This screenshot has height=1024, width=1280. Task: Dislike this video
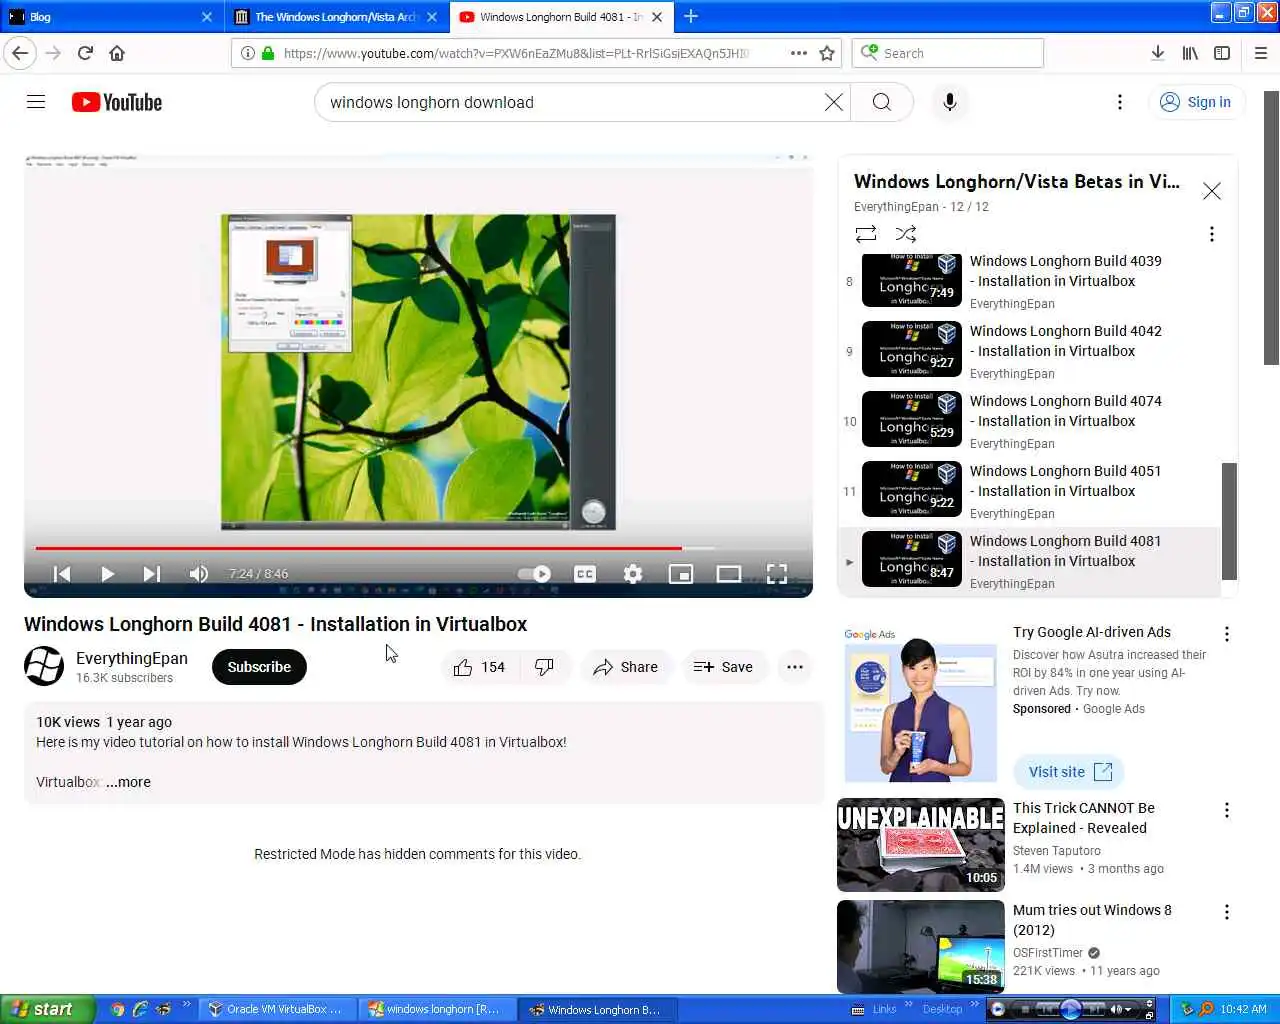(545, 667)
